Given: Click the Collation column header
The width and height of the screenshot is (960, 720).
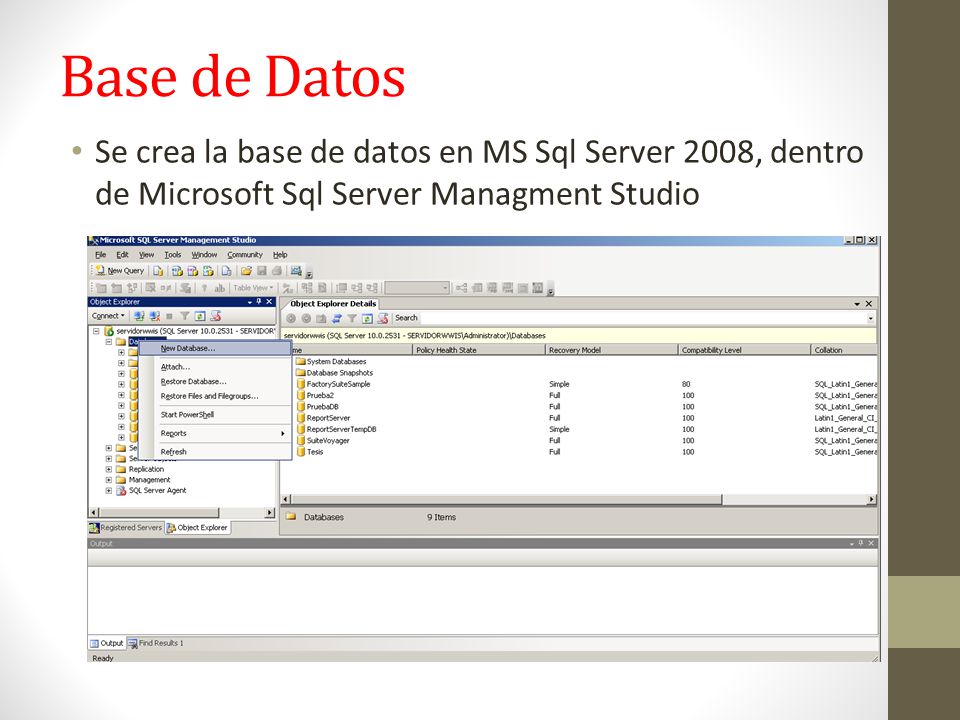Looking at the screenshot, I should tap(844, 350).
